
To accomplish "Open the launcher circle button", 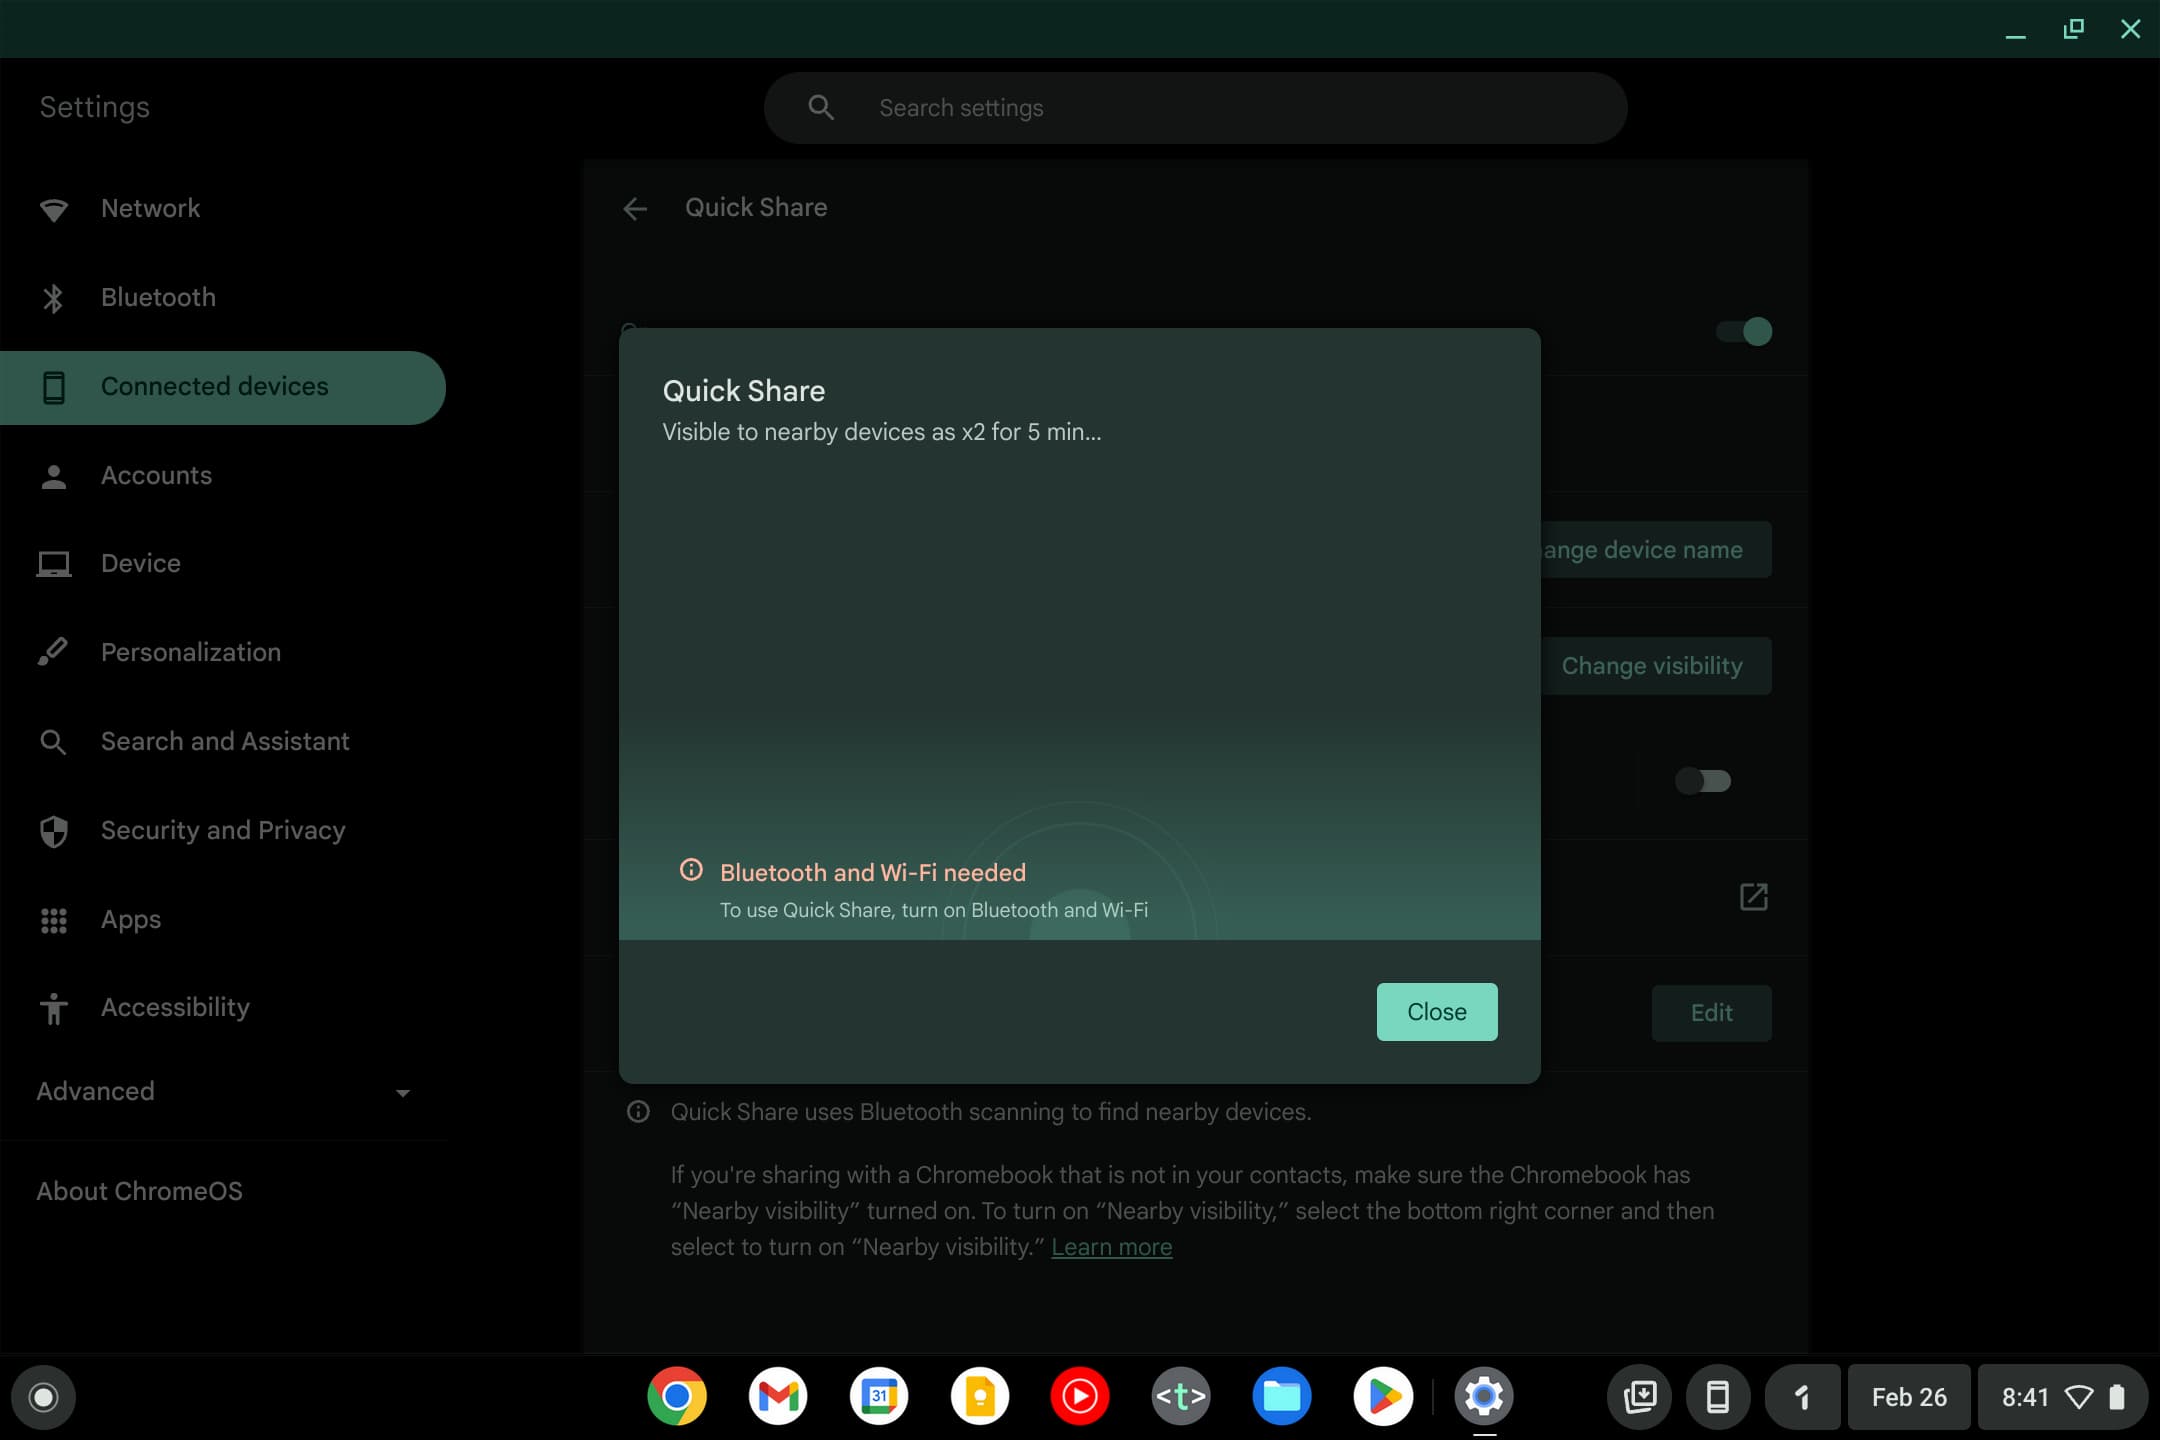I will (43, 1397).
